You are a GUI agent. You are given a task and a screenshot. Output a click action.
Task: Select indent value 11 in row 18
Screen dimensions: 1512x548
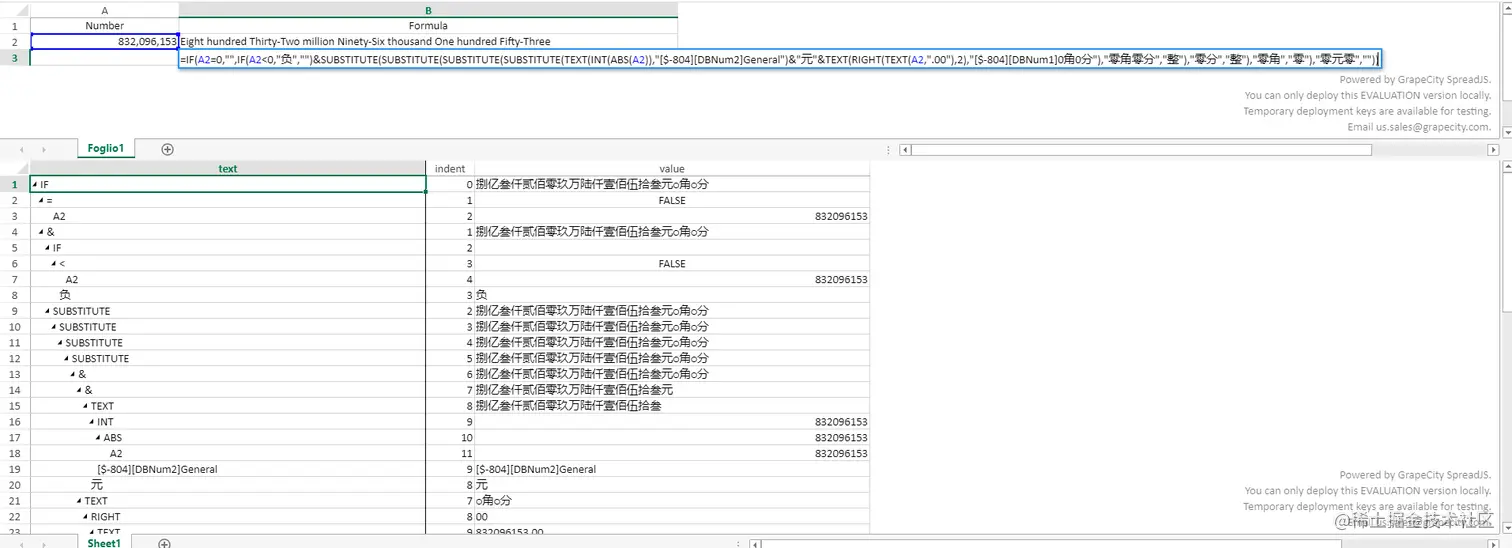[x=450, y=453]
